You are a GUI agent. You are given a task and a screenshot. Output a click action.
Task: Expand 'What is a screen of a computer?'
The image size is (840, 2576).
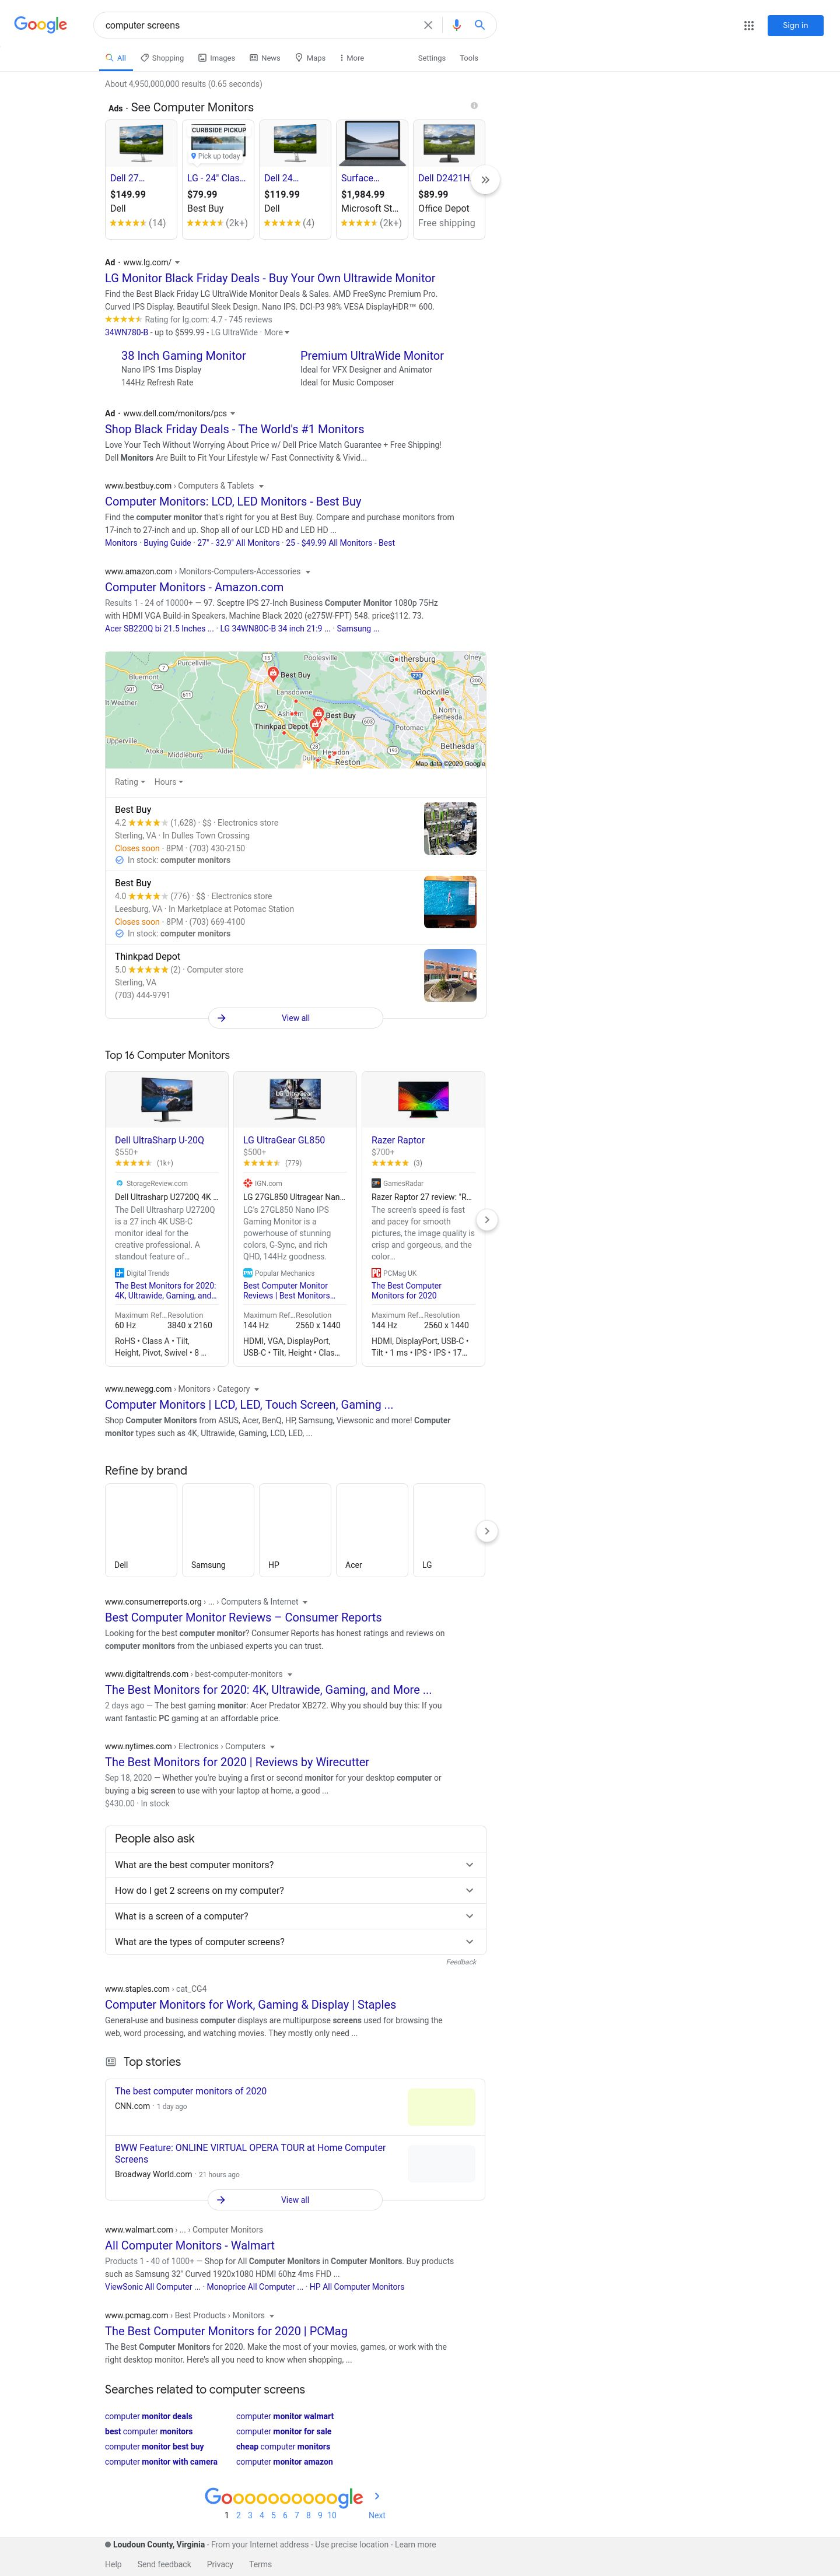pyautogui.click(x=295, y=1916)
